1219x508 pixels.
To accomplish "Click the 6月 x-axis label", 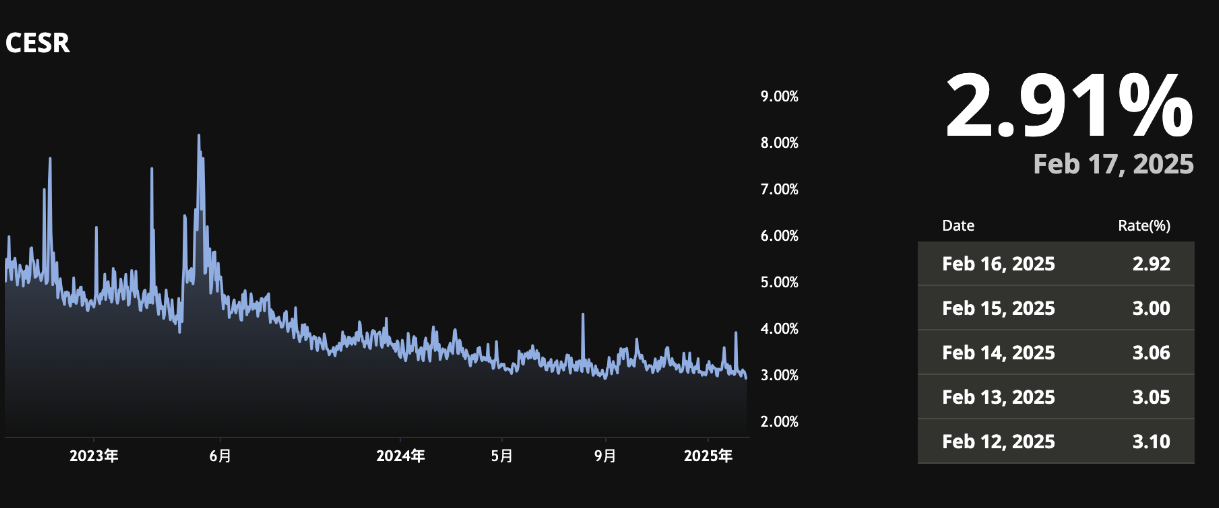I will point(220,456).
